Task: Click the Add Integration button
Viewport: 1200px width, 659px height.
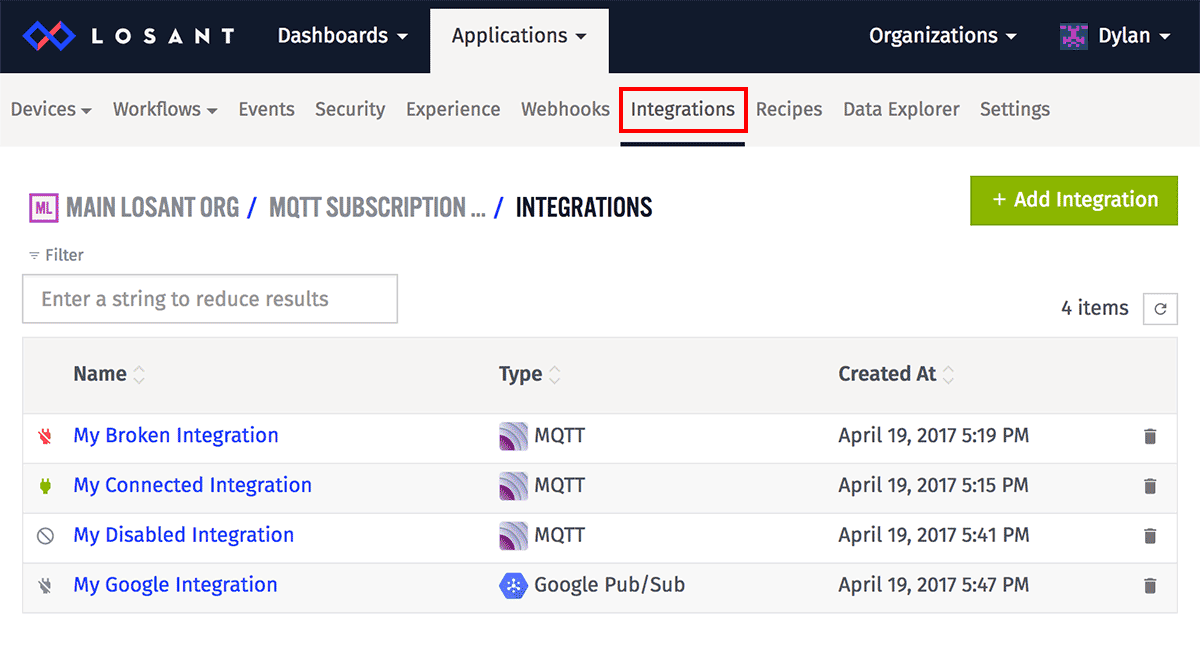Action: pyautogui.click(x=1073, y=200)
